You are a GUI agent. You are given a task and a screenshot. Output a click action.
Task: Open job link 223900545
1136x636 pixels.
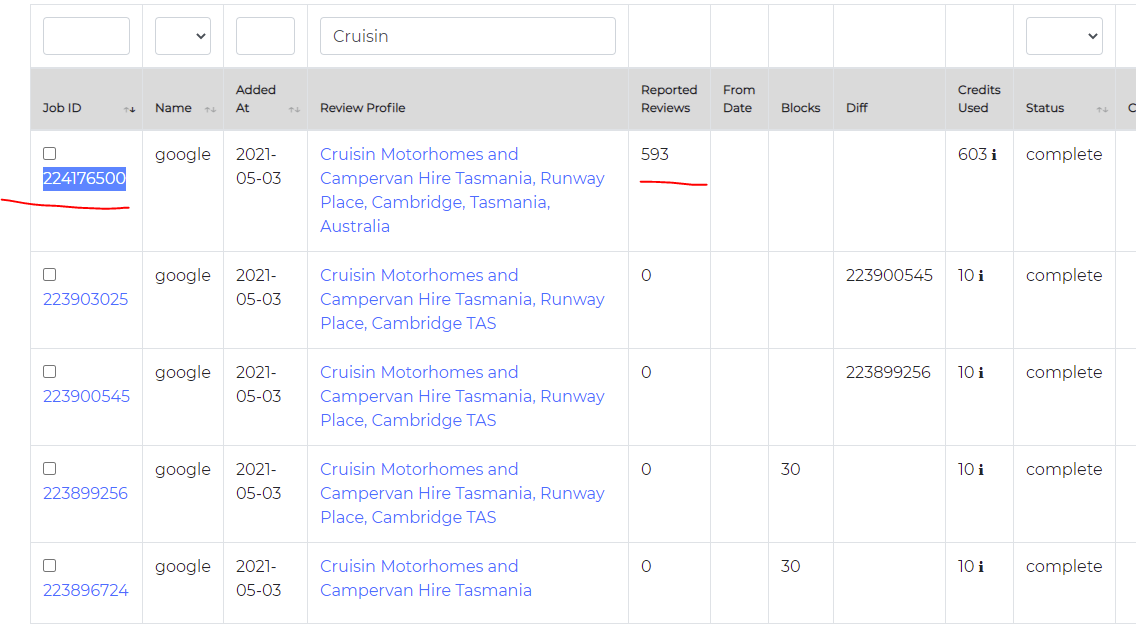coord(86,396)
